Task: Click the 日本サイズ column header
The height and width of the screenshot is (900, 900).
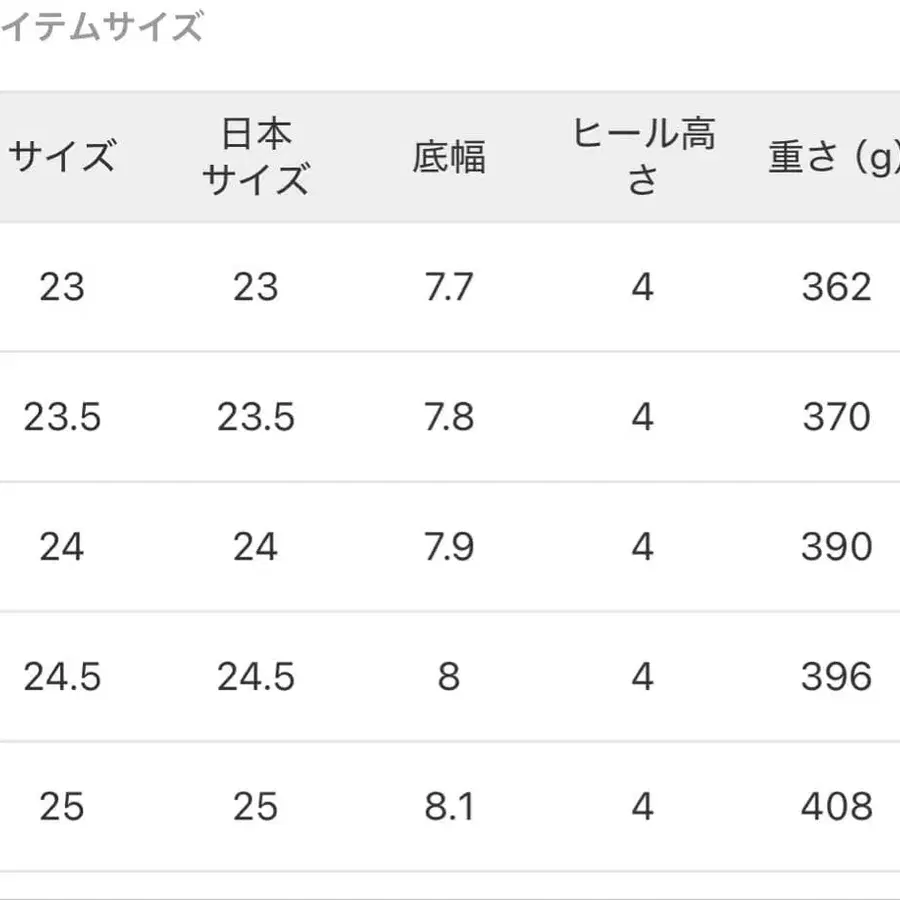Action: pos(255,157)
